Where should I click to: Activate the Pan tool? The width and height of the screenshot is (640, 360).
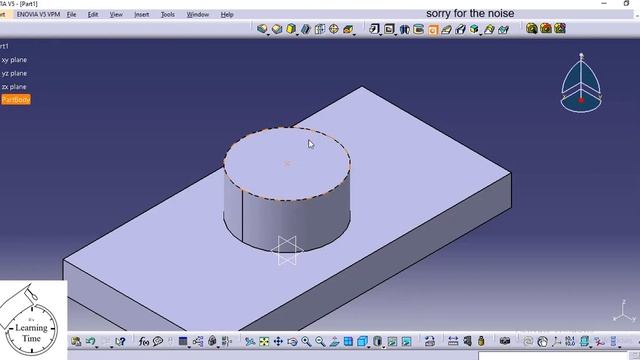coord(278,341)
